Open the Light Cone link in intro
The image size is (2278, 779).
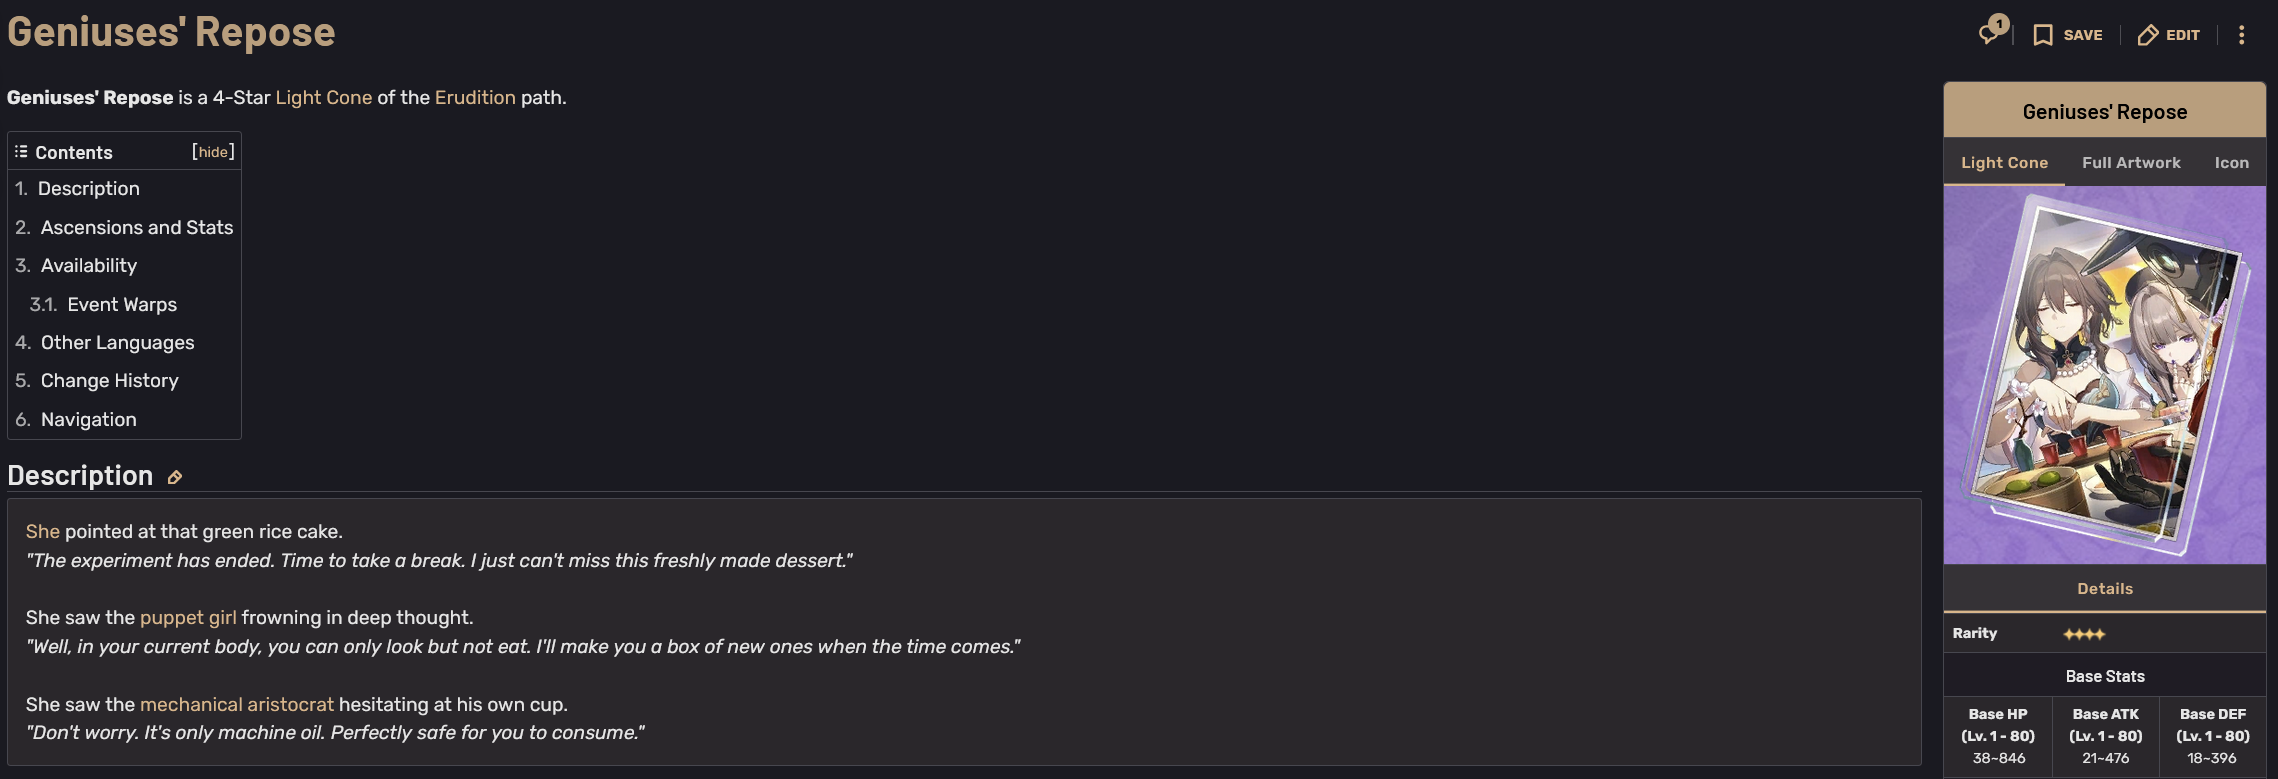[324, 98]
